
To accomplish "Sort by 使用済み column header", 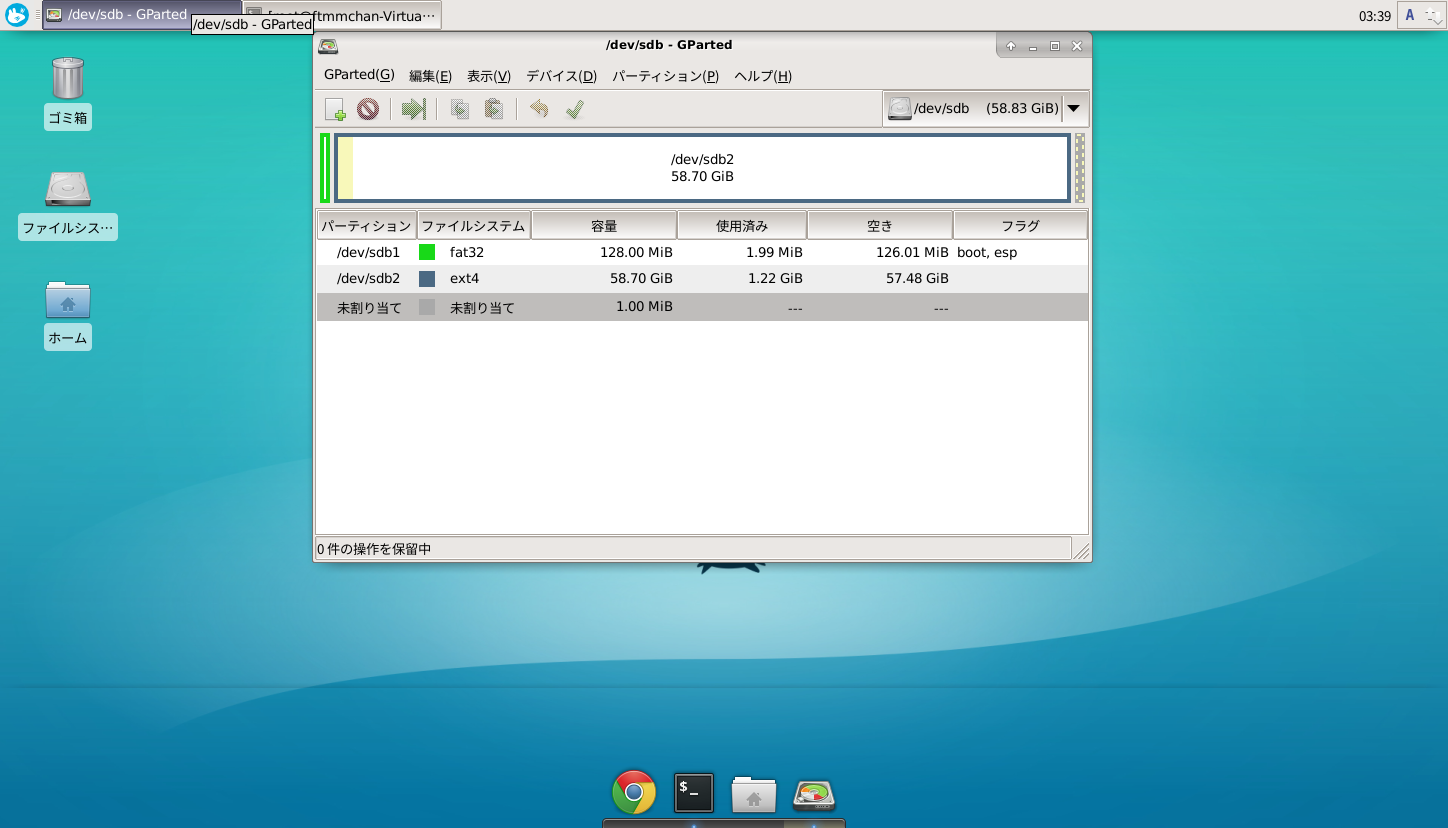I will [x=742, y=225].
